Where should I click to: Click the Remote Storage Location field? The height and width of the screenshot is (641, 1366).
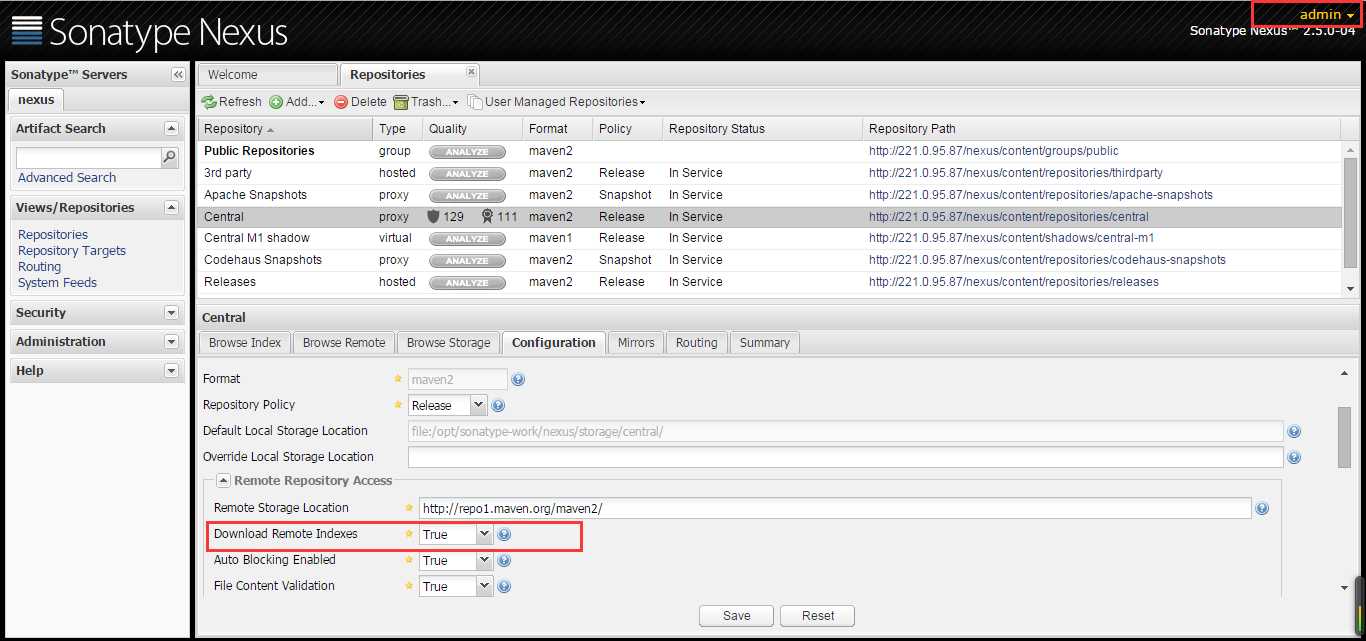pos(834,508)
